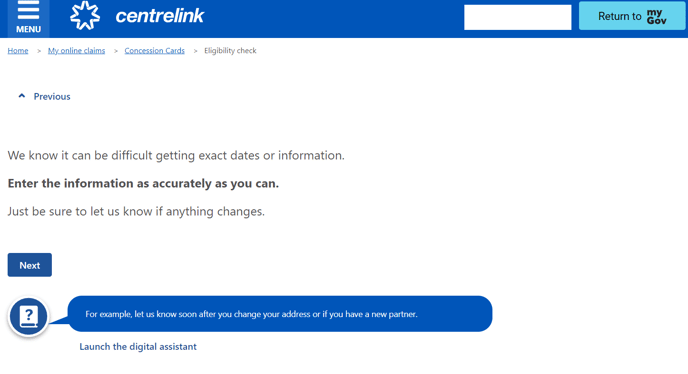Open the My online claims breadcrumb
The width and height of the screenshot is (688, 374).
[76, 51]
